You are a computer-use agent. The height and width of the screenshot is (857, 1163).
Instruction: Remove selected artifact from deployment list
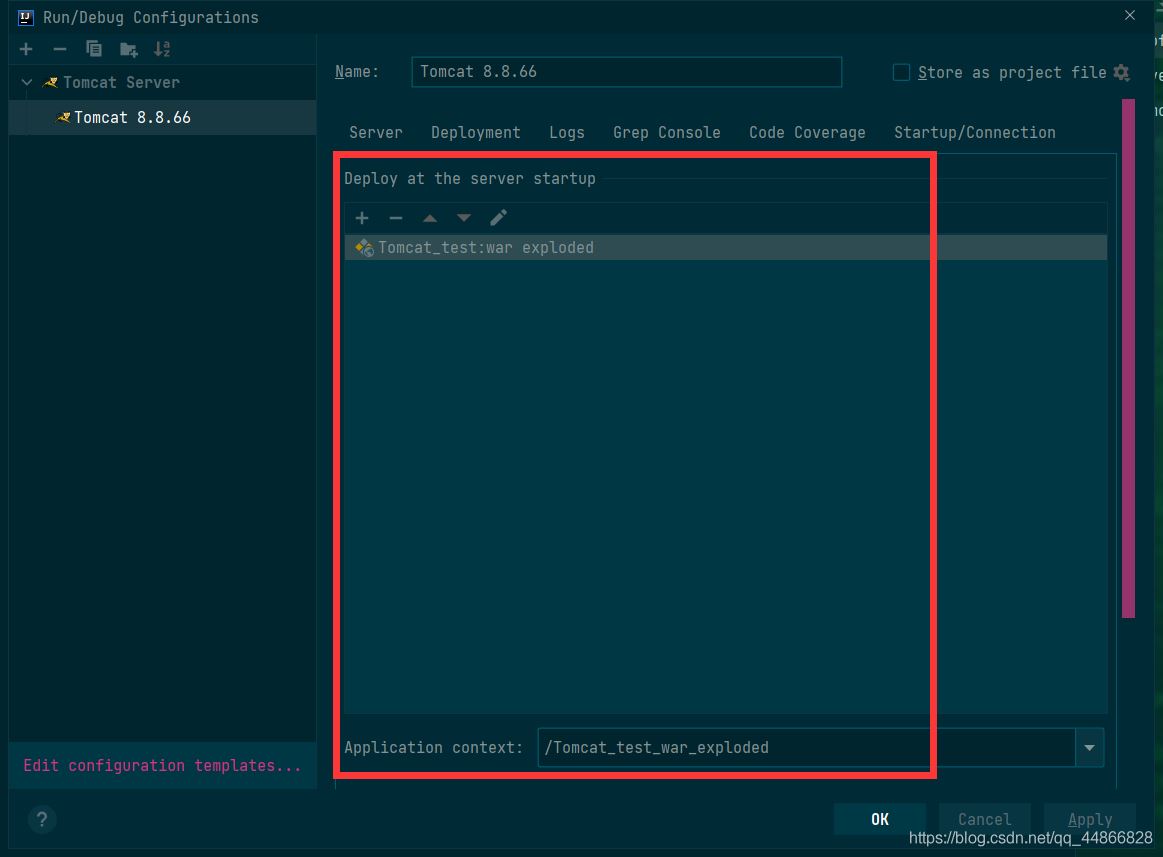[396, 217]
